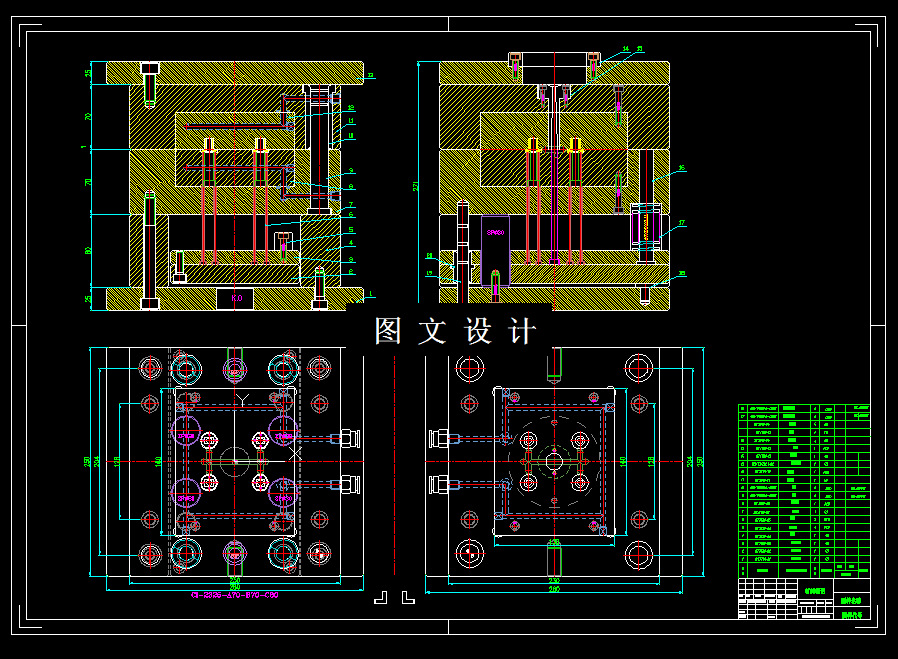This screenshot has width=898, height=659.
Task: Select the 128 dimension in bottom-left plan view
Action: pos(116,461)
